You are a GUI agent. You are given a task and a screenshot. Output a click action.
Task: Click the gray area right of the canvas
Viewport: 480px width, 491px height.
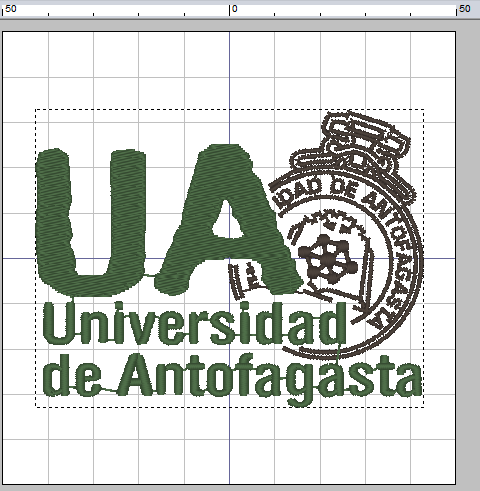pos(468,253)
